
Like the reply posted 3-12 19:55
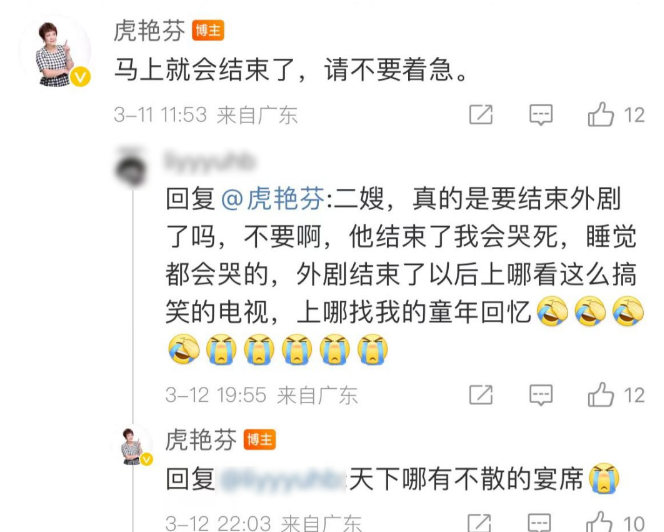tap(600, 395)
